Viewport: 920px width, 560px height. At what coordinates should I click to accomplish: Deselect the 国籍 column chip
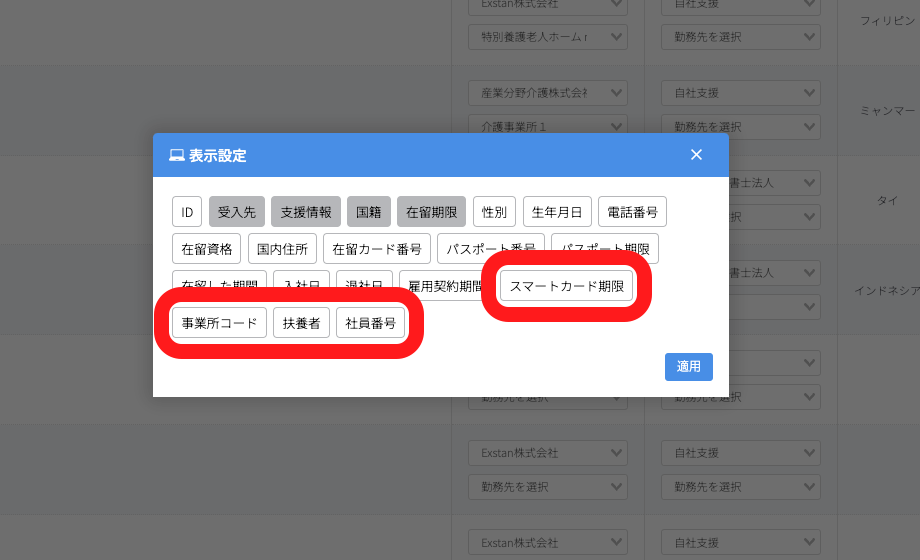369,212
